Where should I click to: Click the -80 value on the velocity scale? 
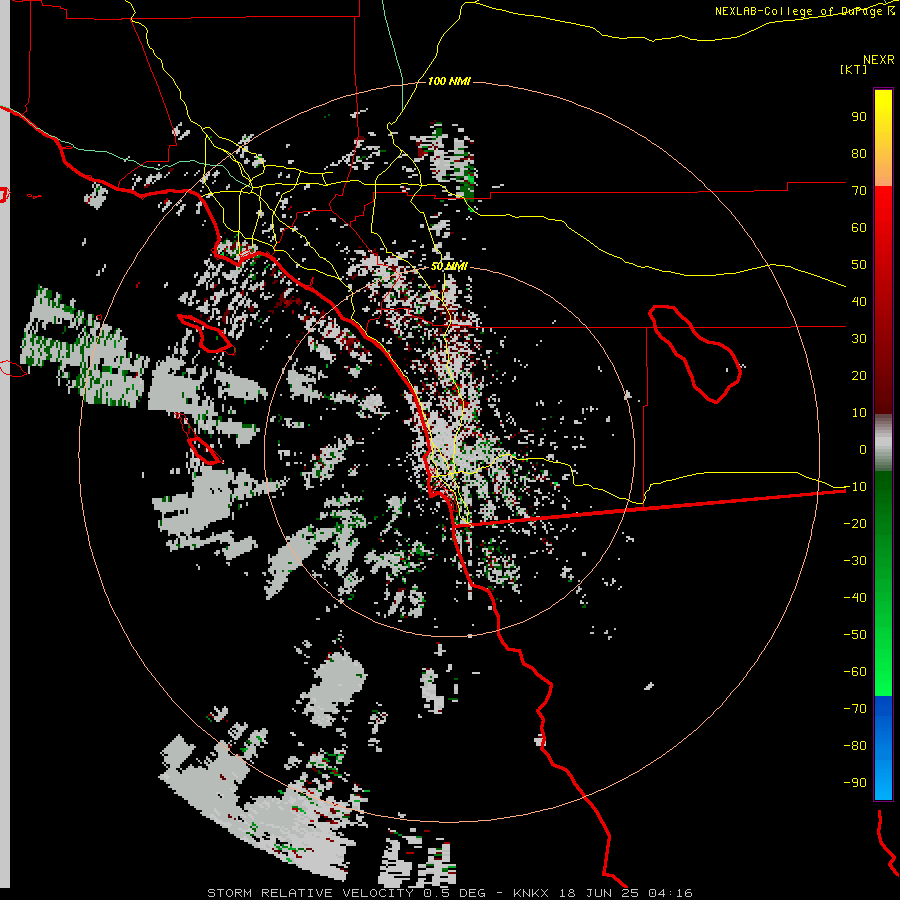[855, 746]
